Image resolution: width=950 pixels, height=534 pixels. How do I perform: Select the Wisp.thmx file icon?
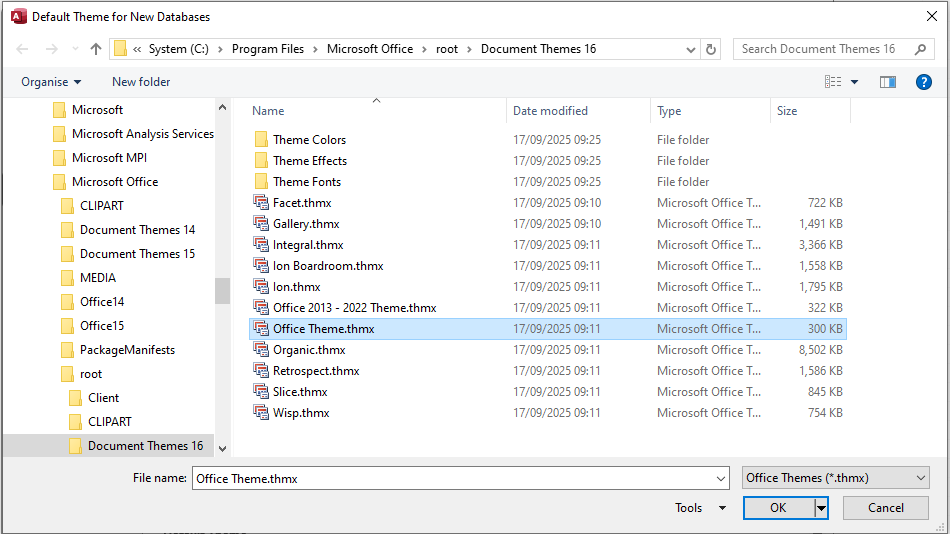pos(261,413)
